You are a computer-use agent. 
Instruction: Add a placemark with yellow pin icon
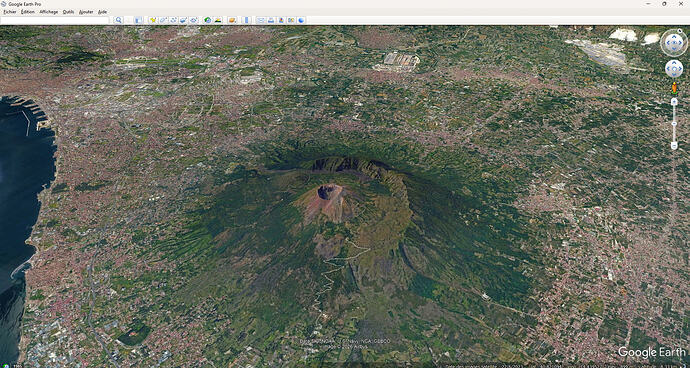pos(153,20)
